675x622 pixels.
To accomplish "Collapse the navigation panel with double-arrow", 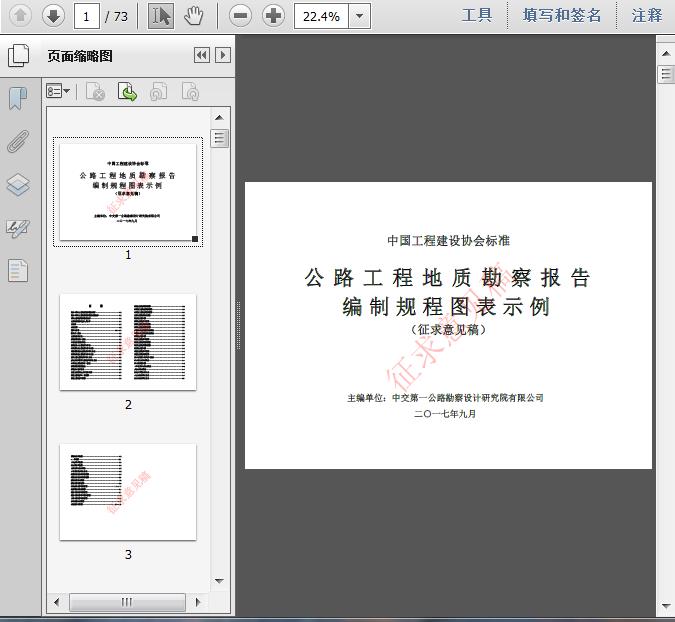I will (x=202, y=55).
